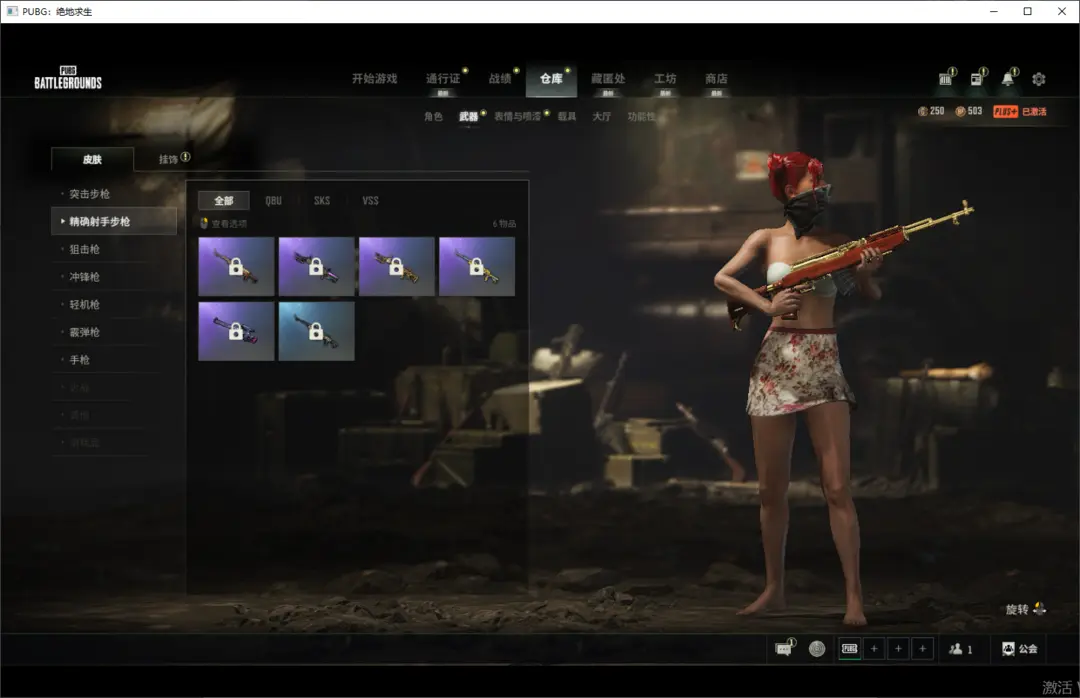Click the round target icon beside chat

[817, 648]
